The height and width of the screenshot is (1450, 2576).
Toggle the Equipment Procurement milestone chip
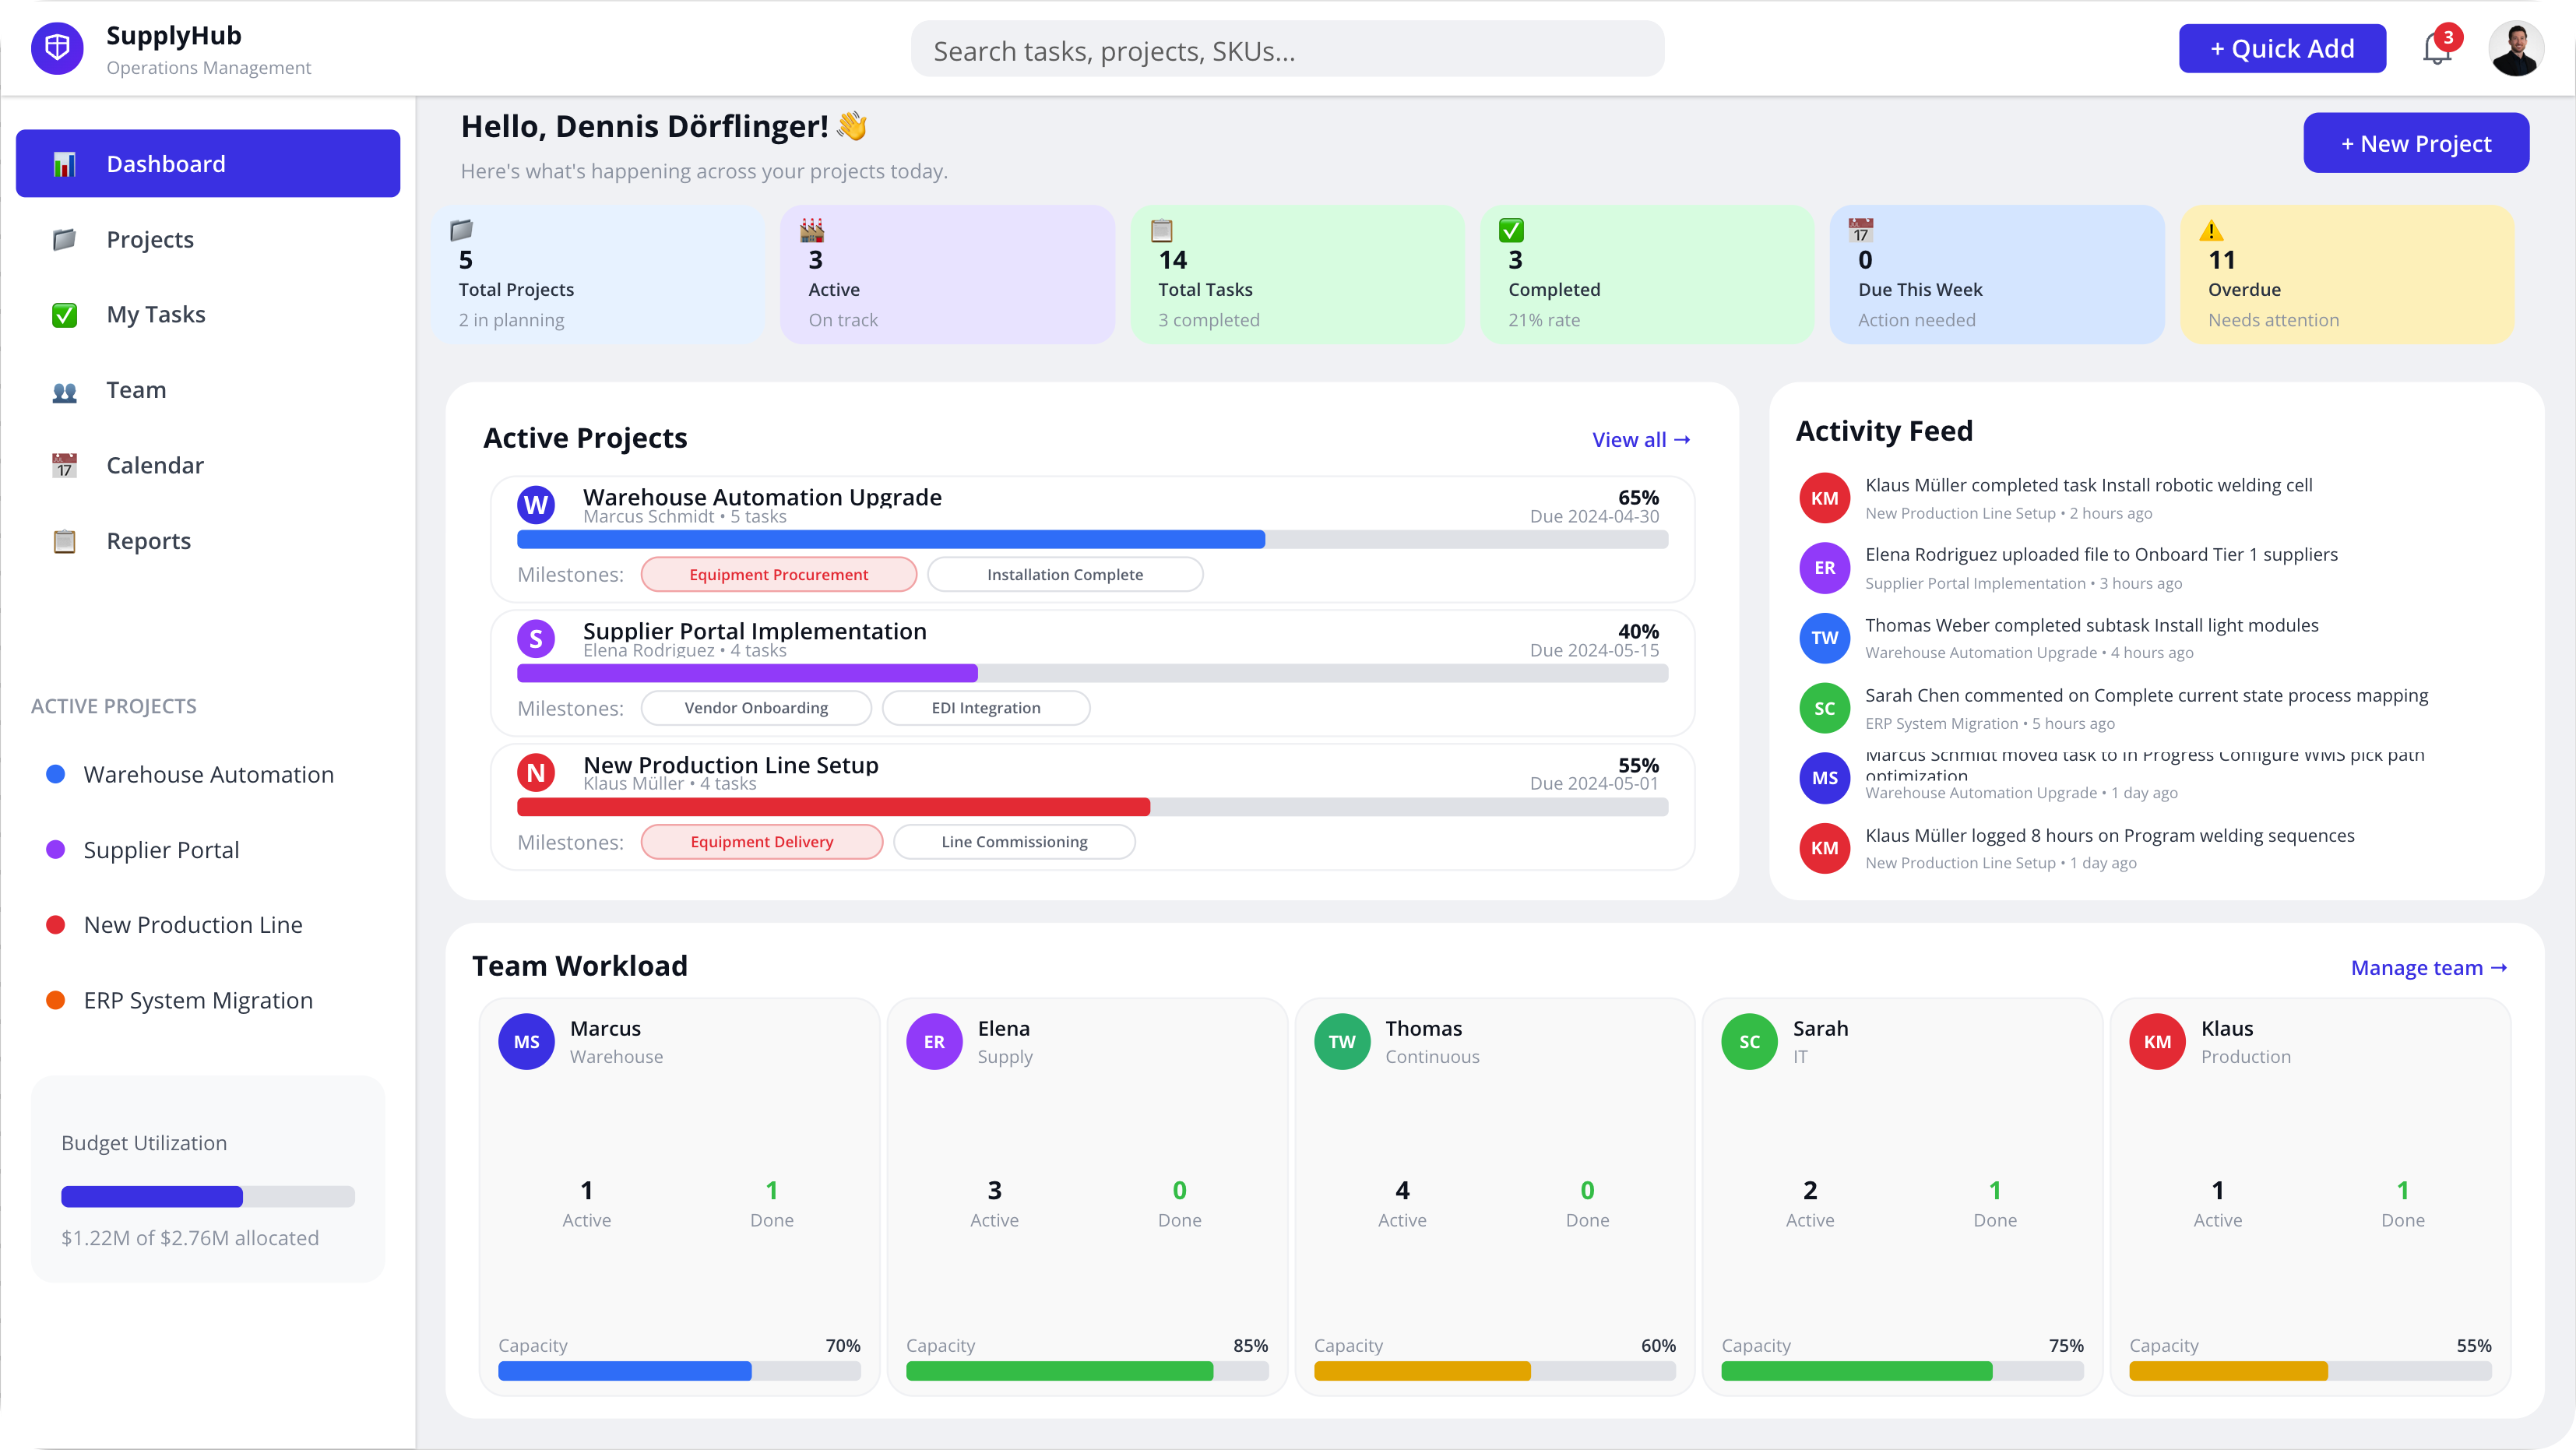pos(778,574)
